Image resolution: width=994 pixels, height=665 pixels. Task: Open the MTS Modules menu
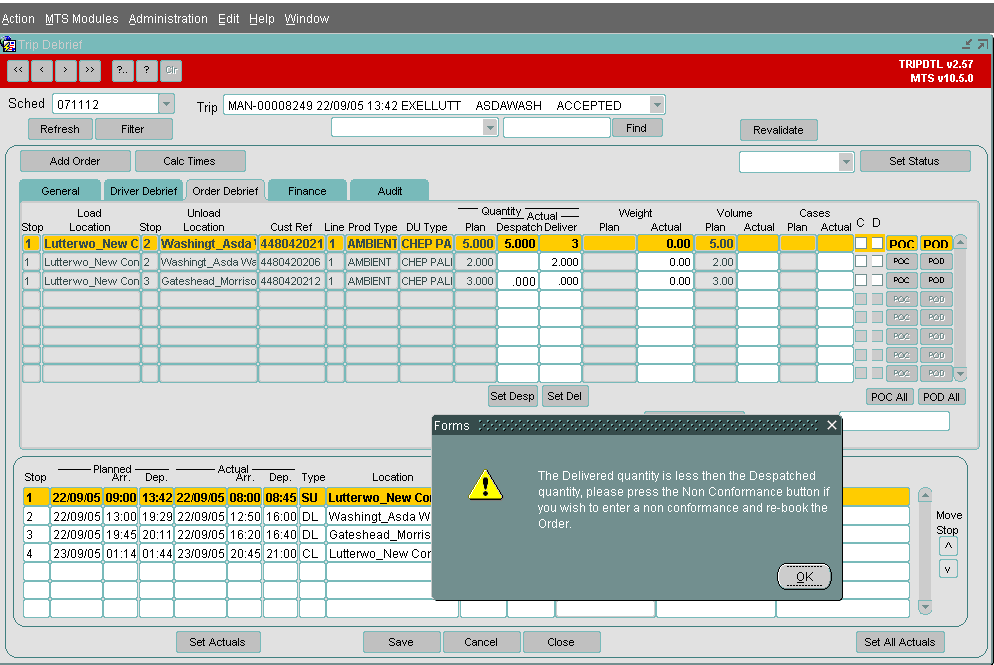[82, 19]
